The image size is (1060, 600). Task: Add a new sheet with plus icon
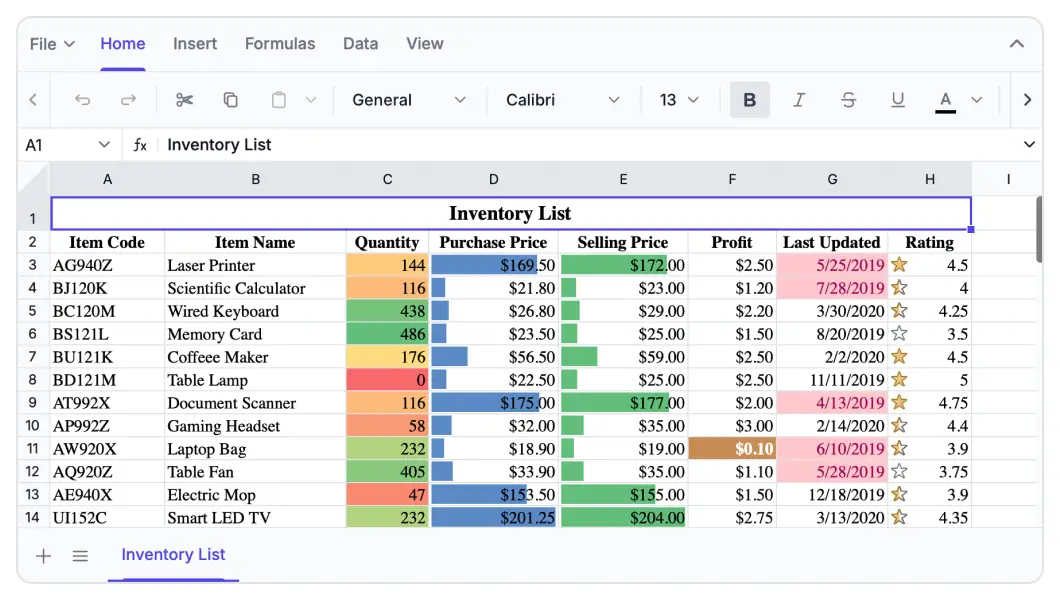(x=44, y=556)
